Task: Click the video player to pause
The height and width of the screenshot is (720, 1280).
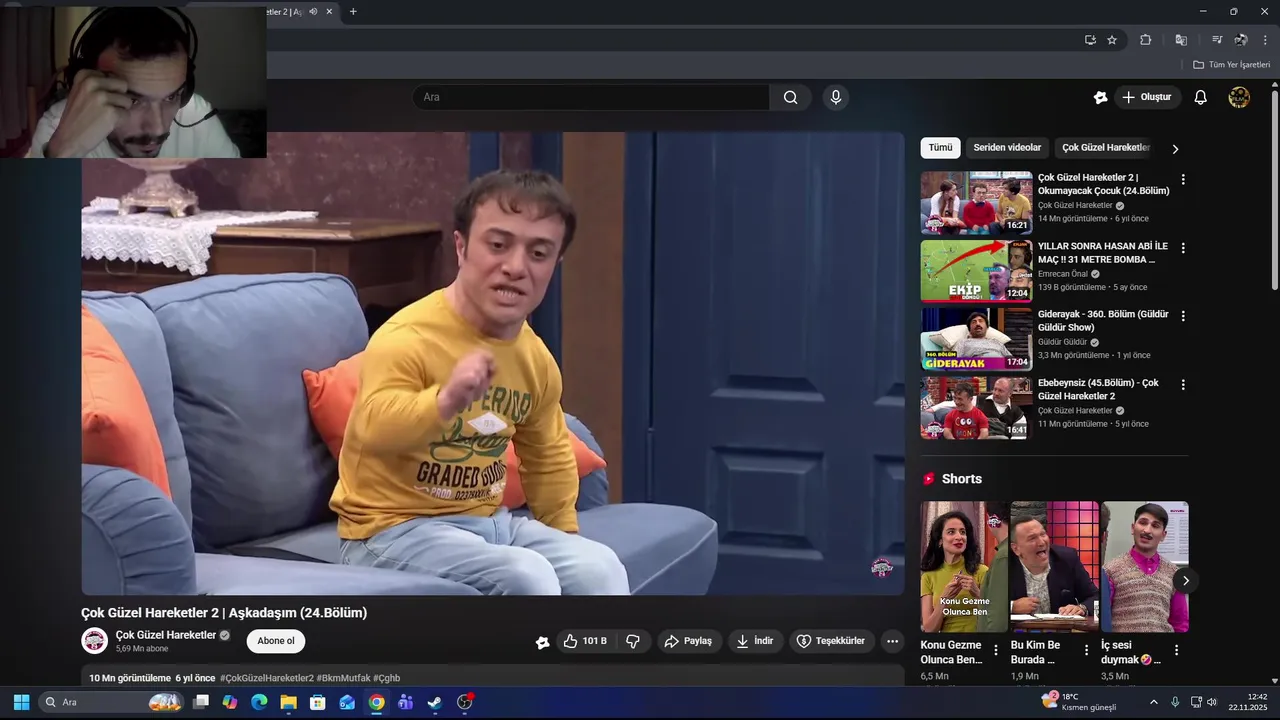Action: tap(493, 364)
